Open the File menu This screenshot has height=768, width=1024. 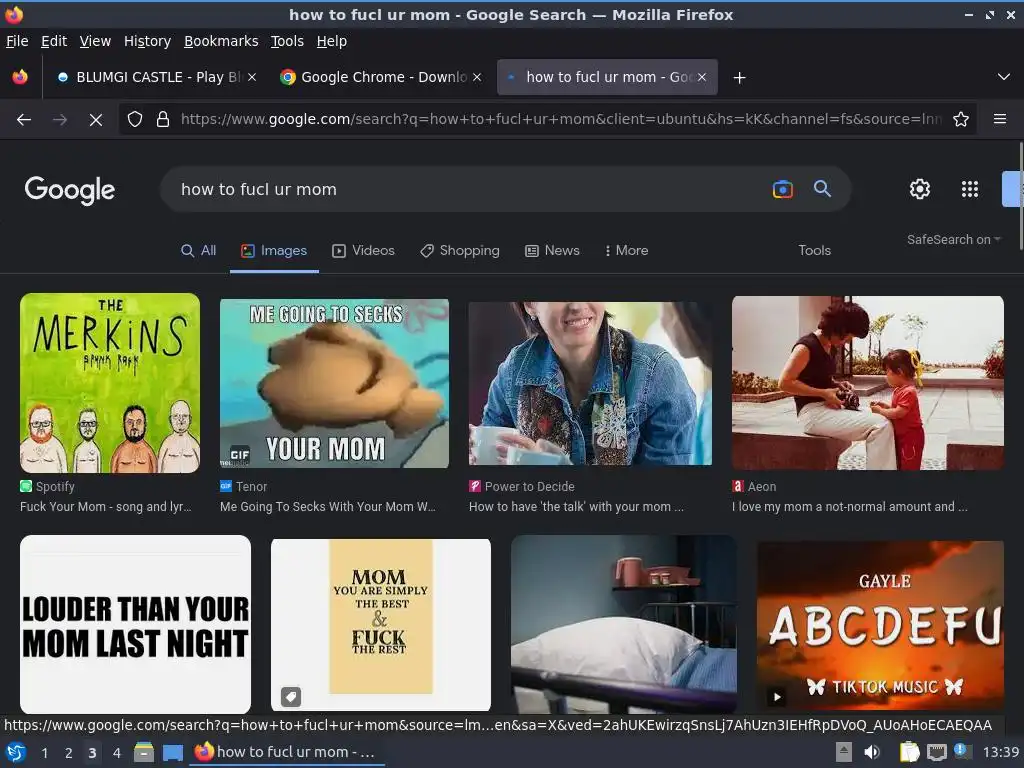(x=17, y=41)
